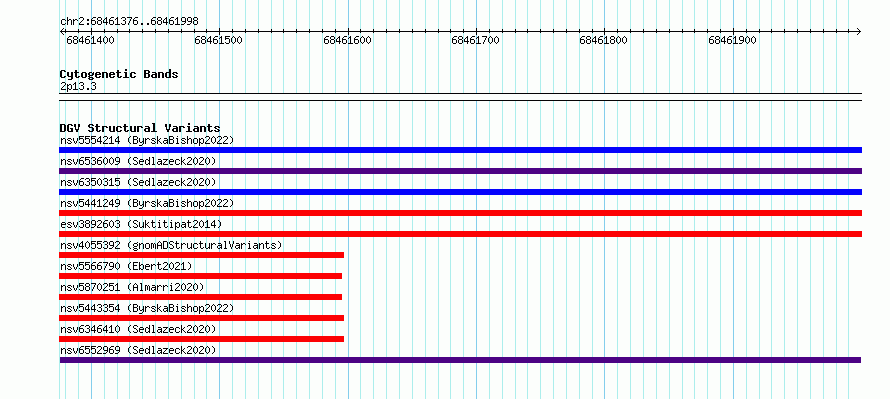Select the red bar under nsv5441249
Viewport: 890px width, 399px height.
[x=460, y=213]
